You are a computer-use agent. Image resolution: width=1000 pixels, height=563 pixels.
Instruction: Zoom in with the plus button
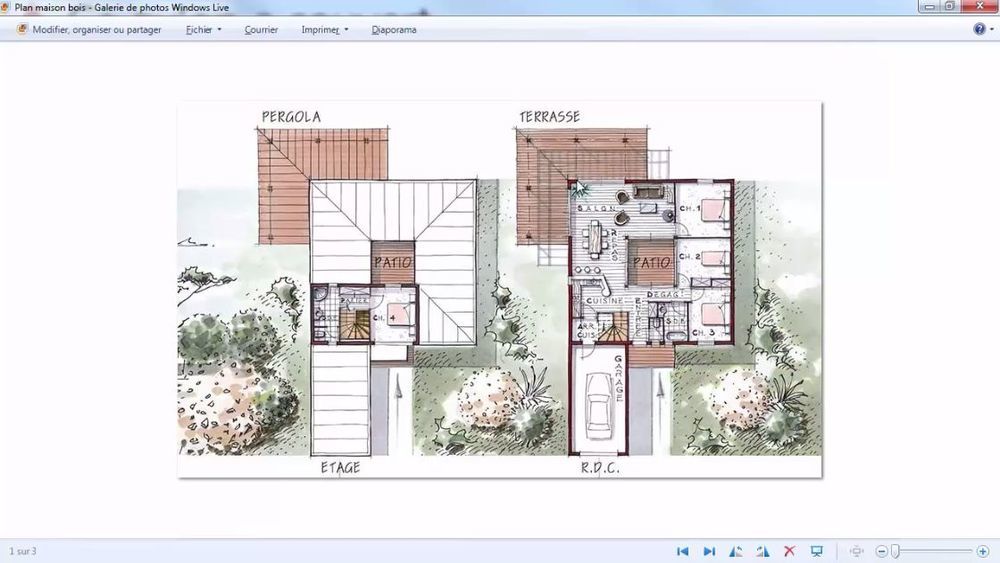983,551
